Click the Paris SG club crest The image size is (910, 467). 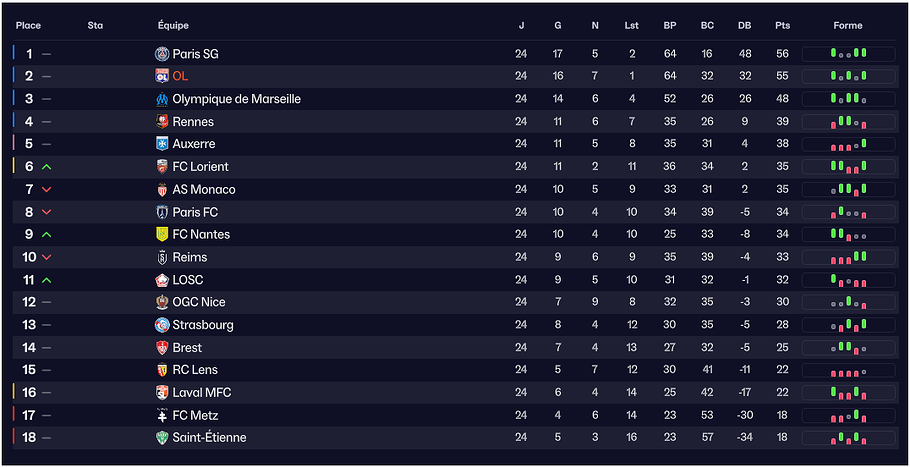(162, 54)
